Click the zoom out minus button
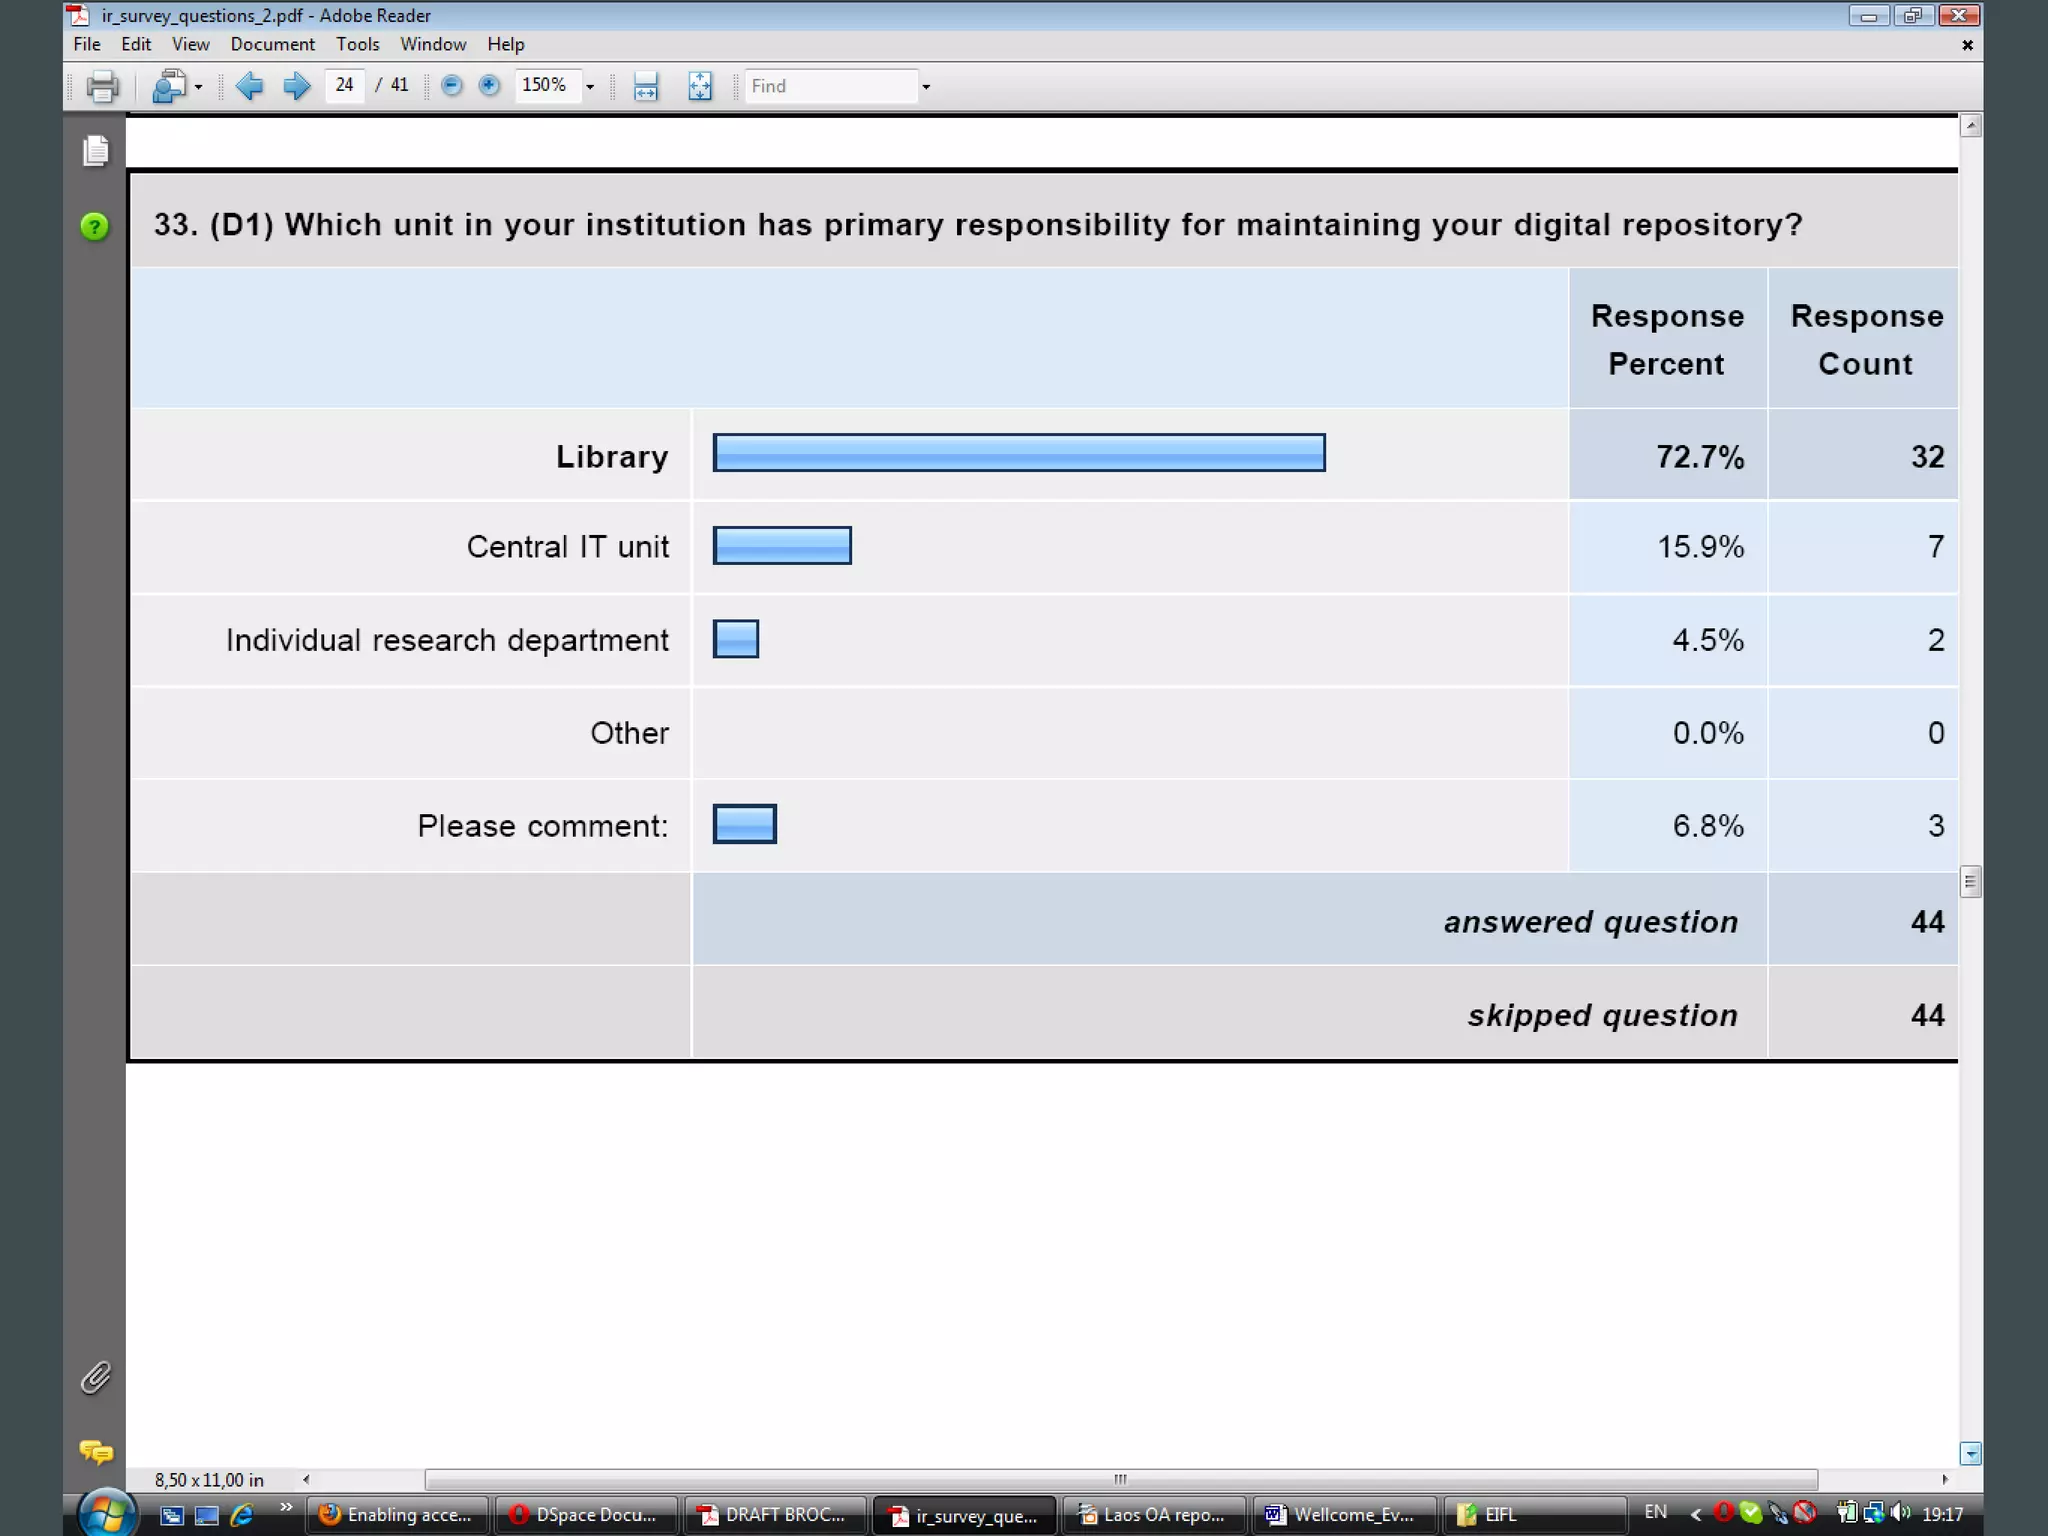 451,86
